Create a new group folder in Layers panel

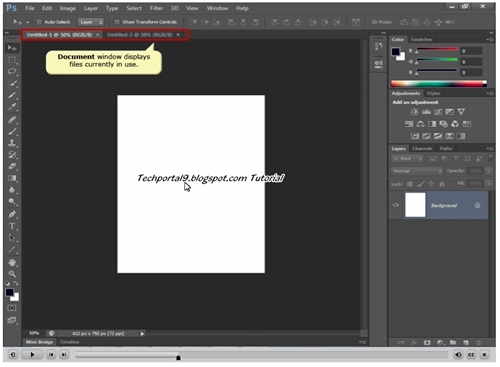(453, 342)
